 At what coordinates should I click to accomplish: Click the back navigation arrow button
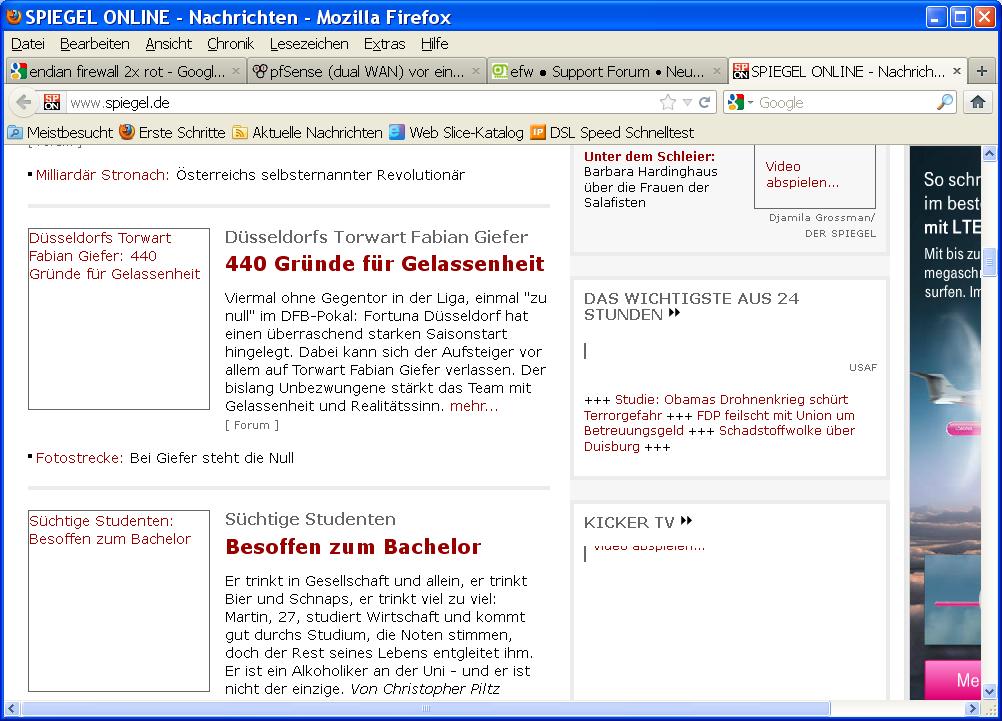[24, 102]
